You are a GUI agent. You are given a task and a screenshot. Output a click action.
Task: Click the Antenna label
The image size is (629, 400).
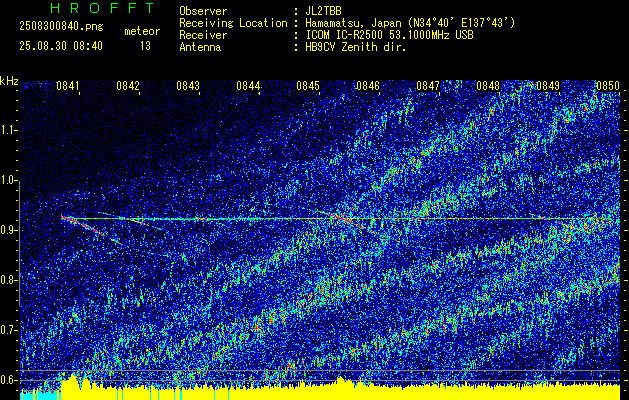coord(200,47)
